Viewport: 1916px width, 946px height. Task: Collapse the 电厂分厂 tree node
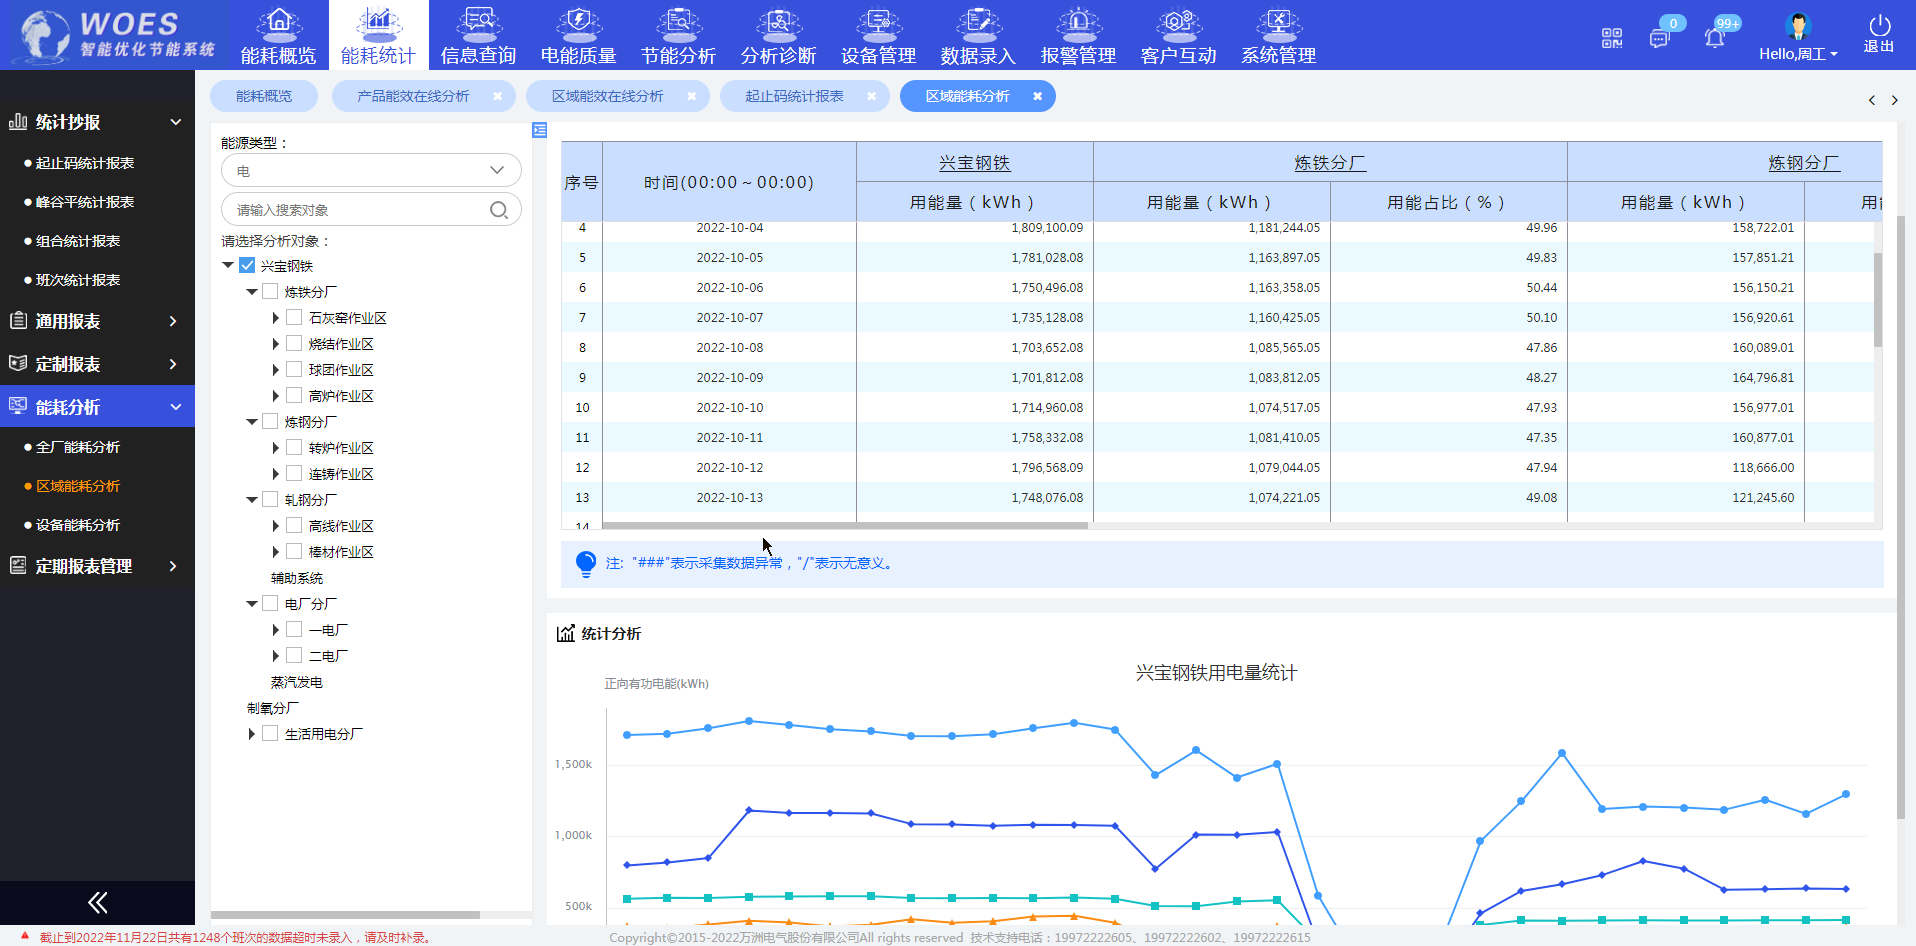coord(252,604)
